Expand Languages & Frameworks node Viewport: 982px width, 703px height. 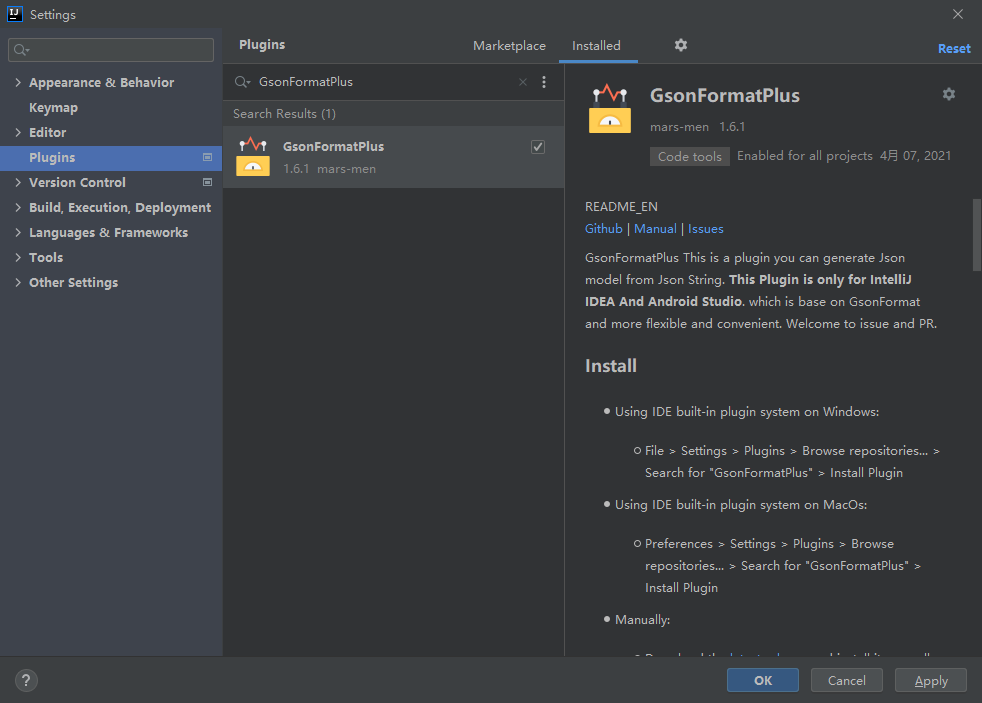18,232
